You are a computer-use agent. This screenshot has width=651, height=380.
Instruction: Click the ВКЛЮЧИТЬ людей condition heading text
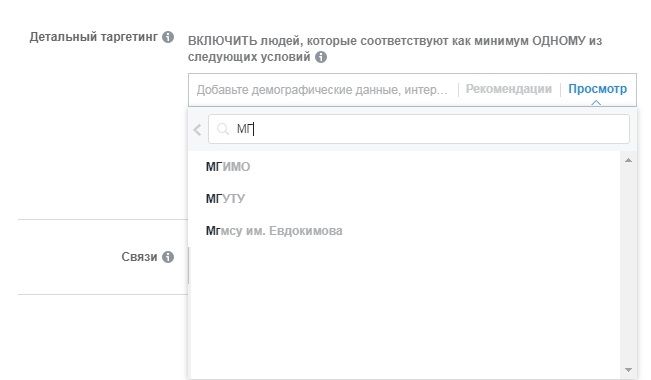[395, 49]
